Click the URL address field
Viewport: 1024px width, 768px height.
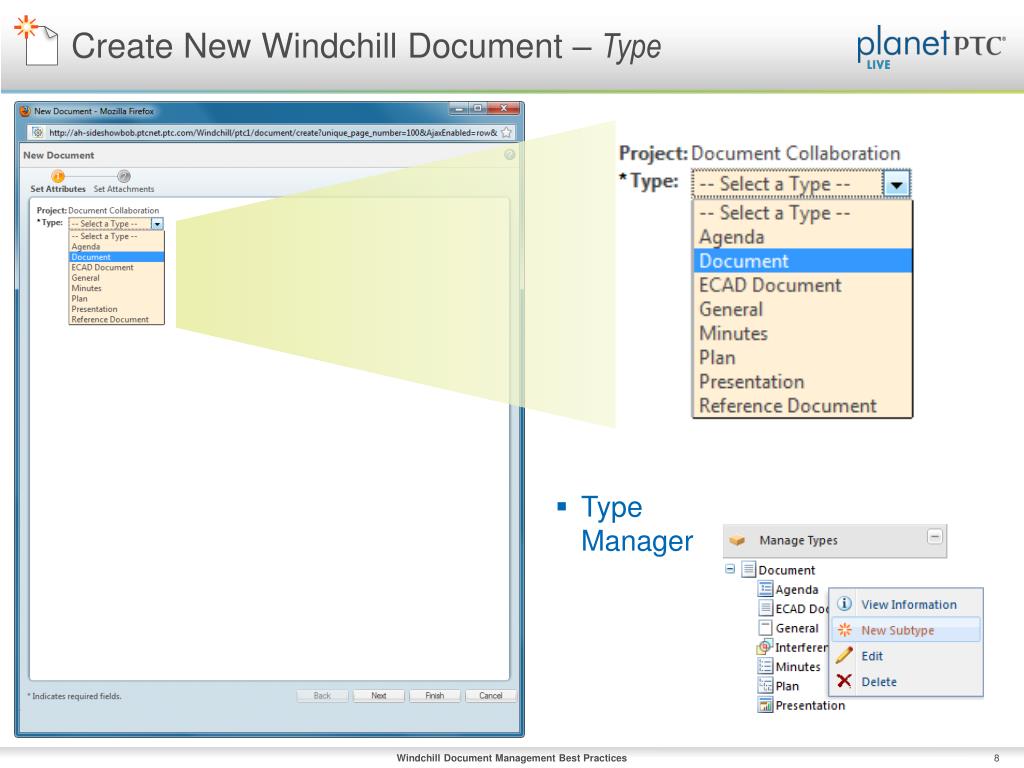(x=273, y=133)
